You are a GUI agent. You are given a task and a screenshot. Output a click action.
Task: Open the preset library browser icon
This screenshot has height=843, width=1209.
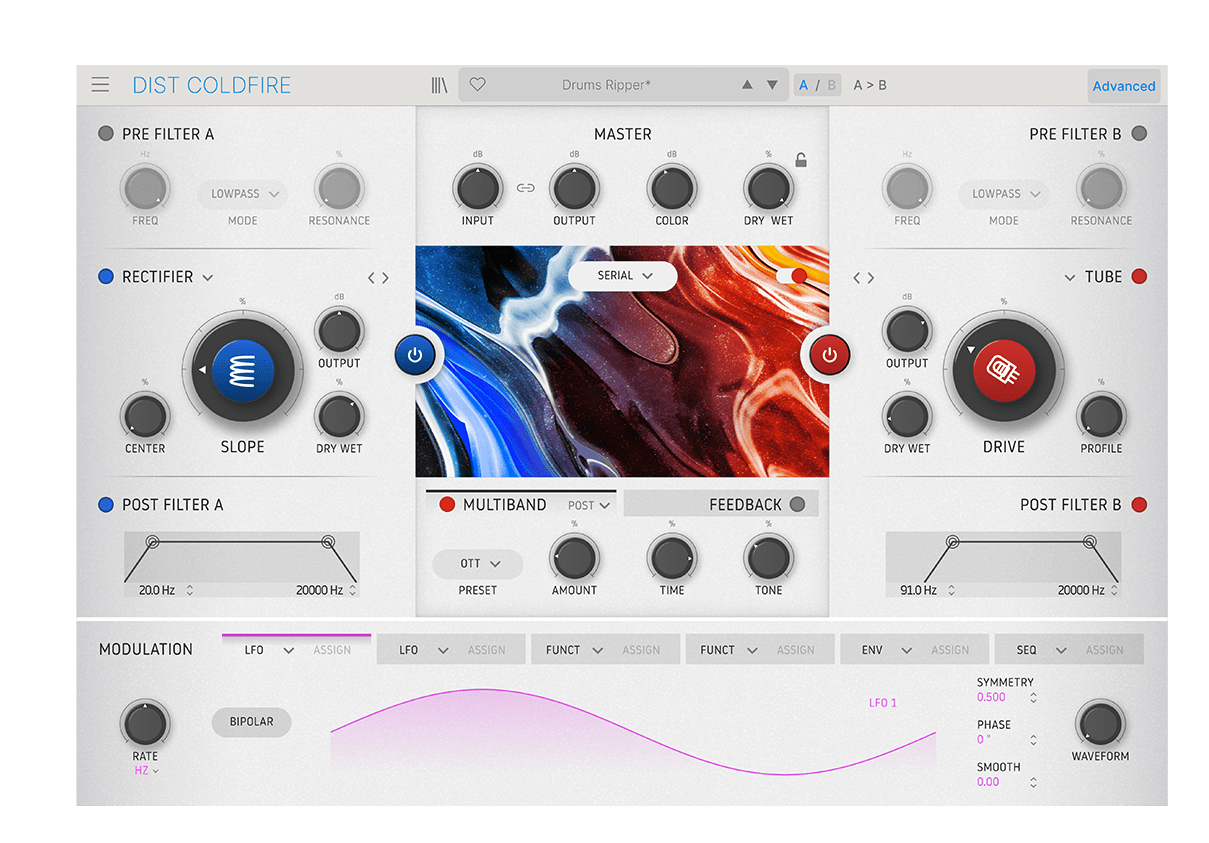(x=439, y=85)
